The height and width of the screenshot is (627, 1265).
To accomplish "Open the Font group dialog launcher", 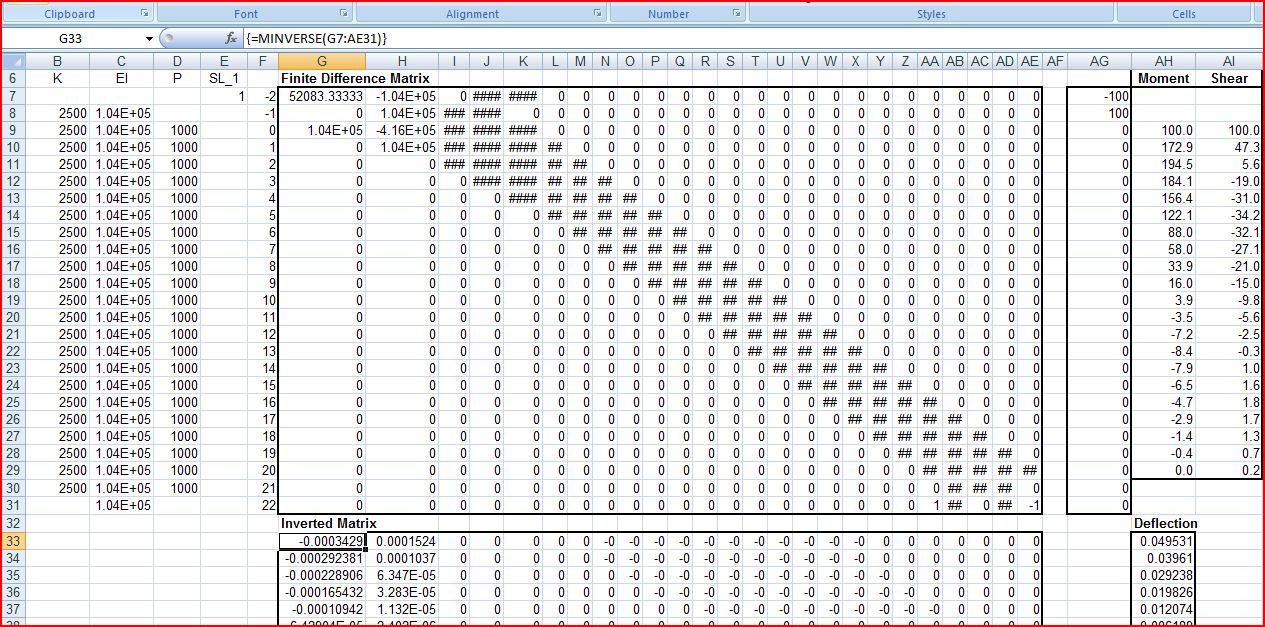I will coord(344,14).
